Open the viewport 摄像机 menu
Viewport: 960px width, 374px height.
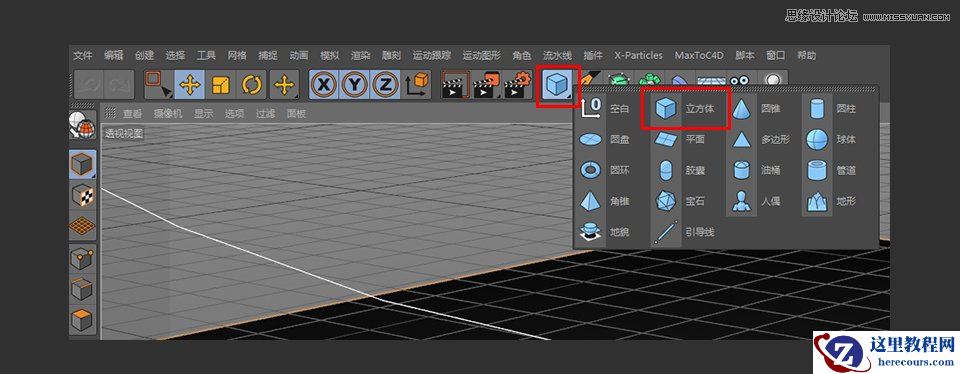click(168, 113)
